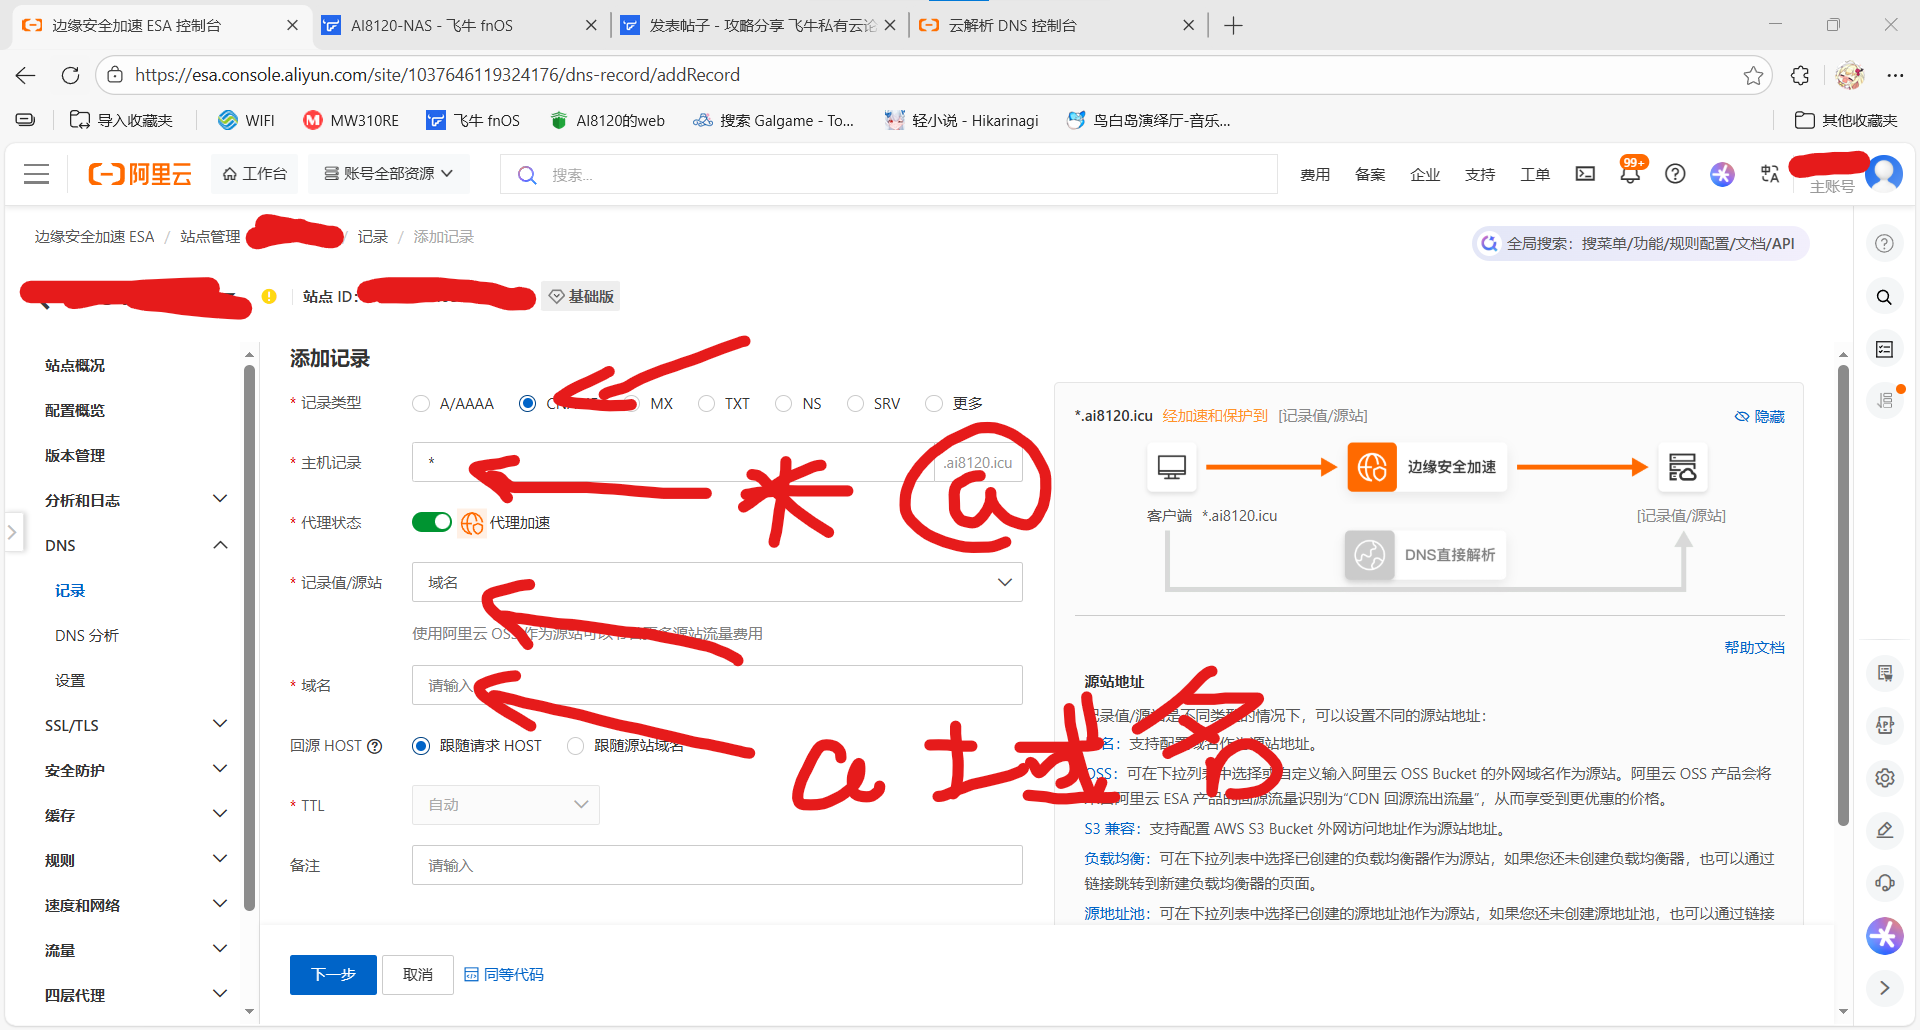Open the notification bell with 99+ badge
1920x1030 pixels.
coord(1630,172)
